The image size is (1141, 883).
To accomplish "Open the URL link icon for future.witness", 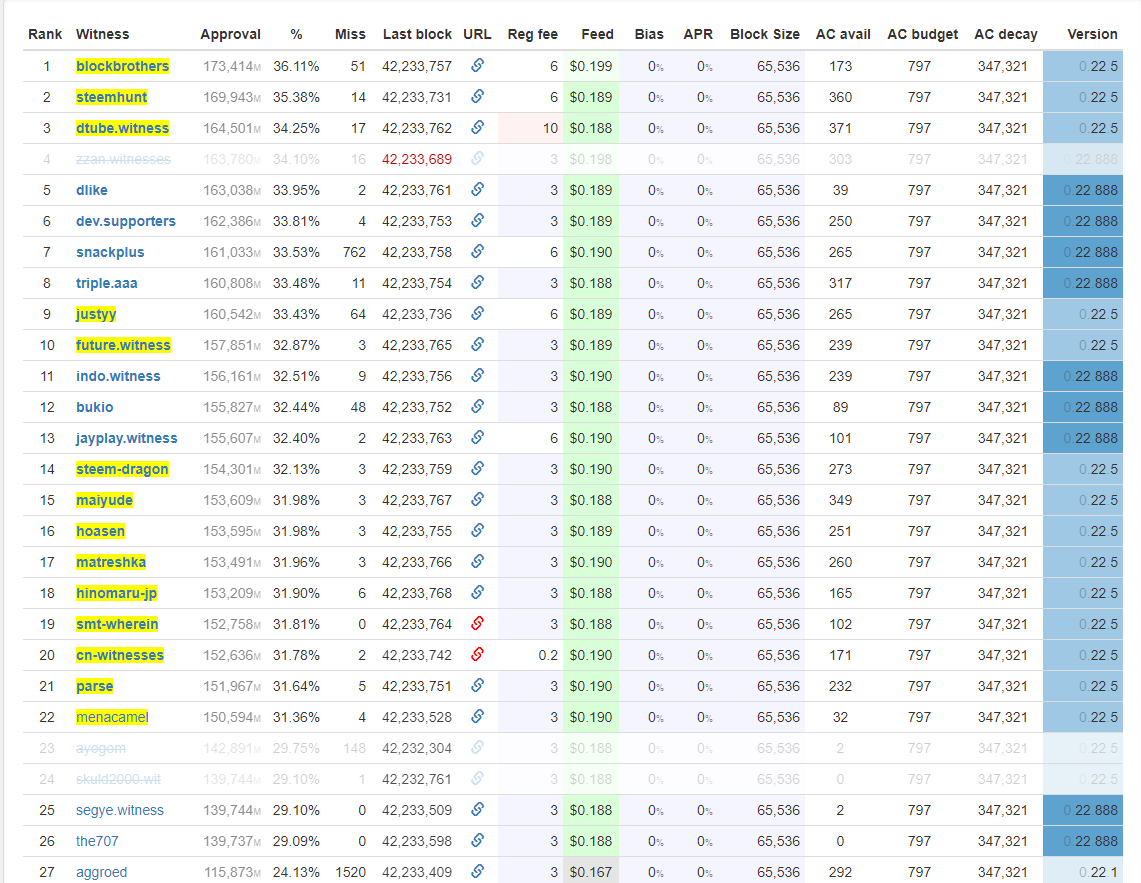I will coord(477,344).
